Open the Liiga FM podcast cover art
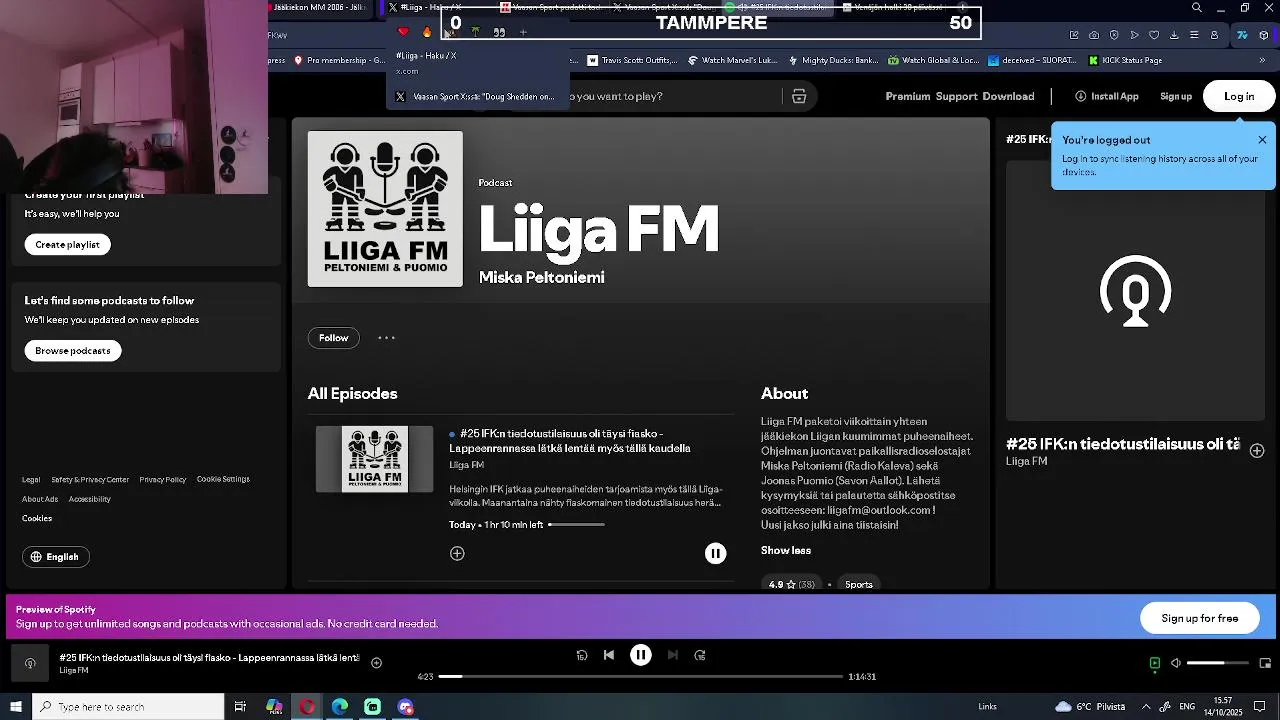 click(x=385, y=209)
